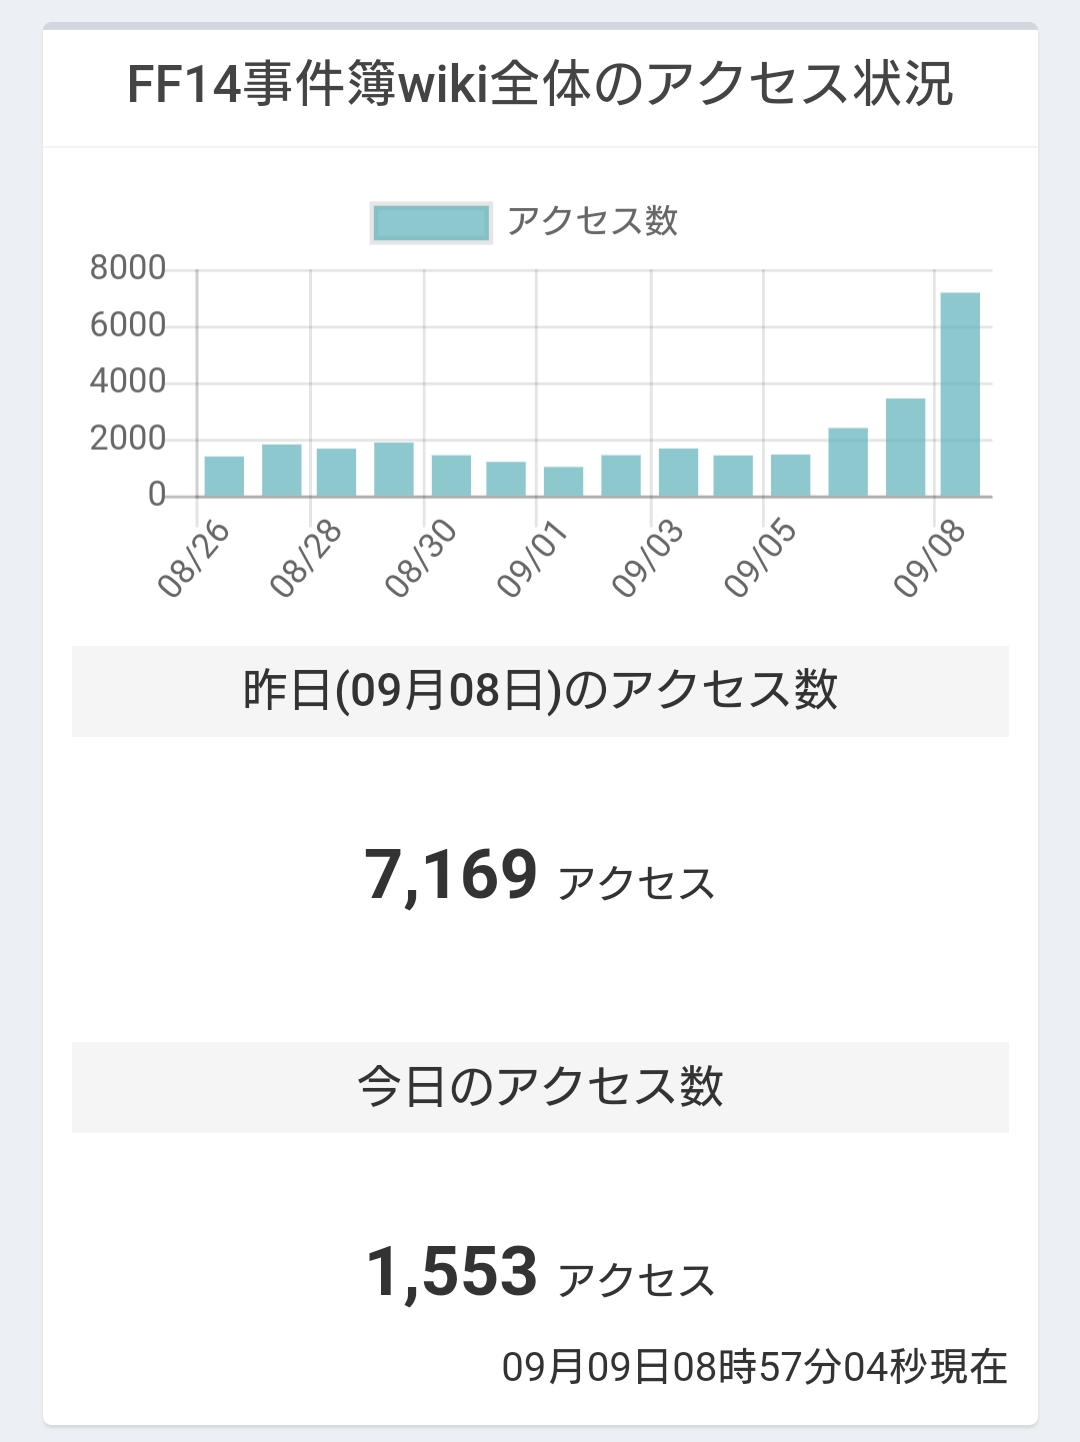Click the 09月09日08時57分04秒現在 timestamp
The image size is (1080, 1442).
pyautogui.click(x=755, y=1367)
